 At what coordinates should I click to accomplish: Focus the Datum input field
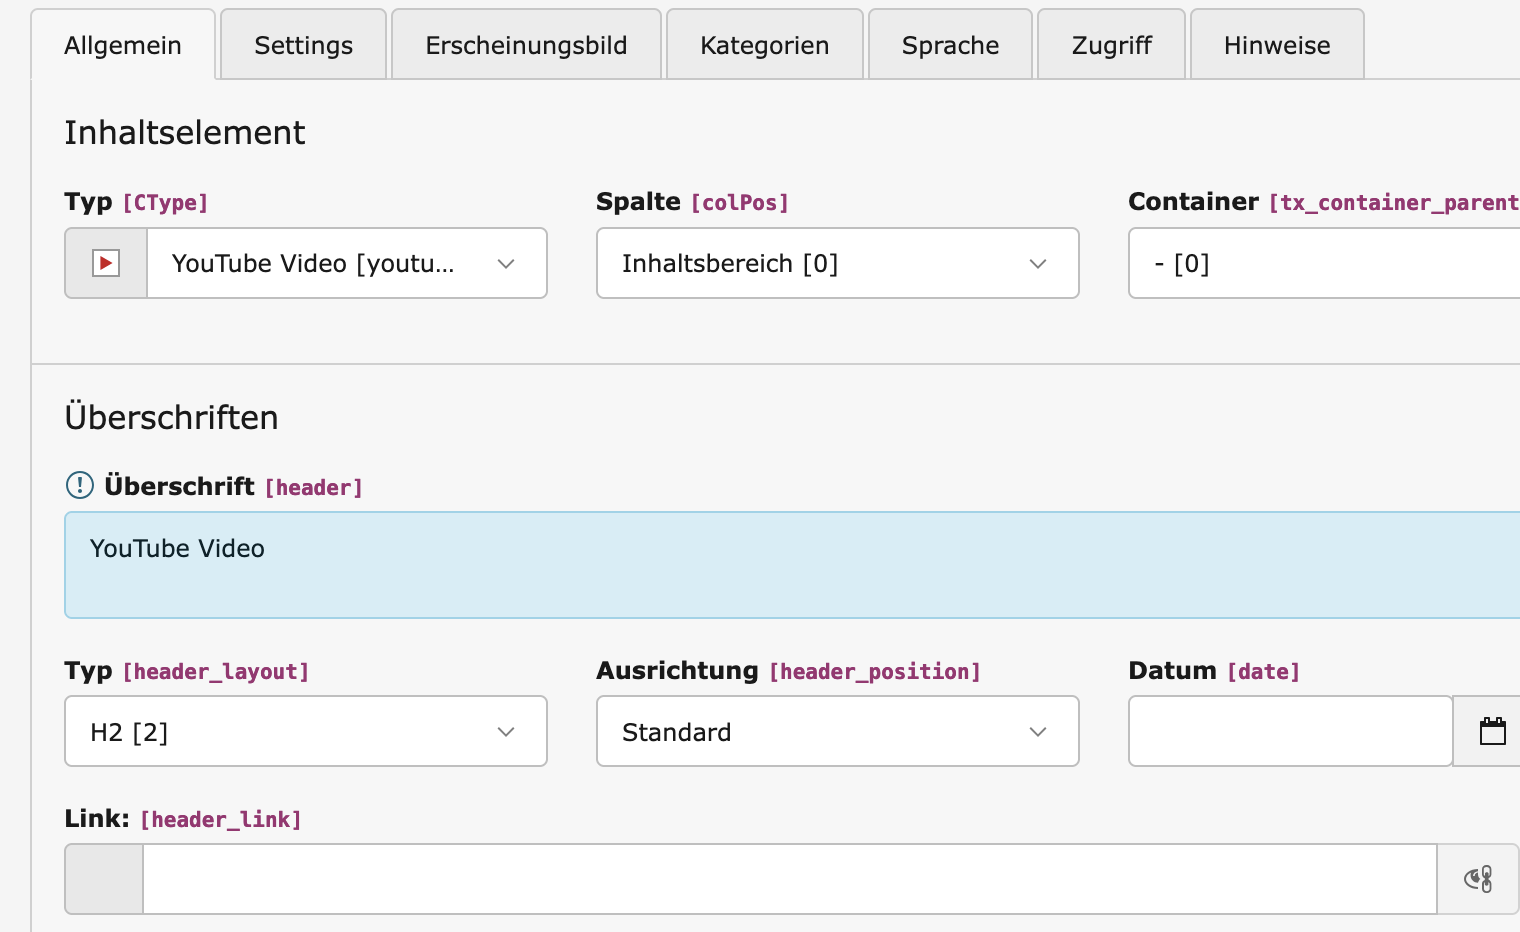tap(1290, 731)
